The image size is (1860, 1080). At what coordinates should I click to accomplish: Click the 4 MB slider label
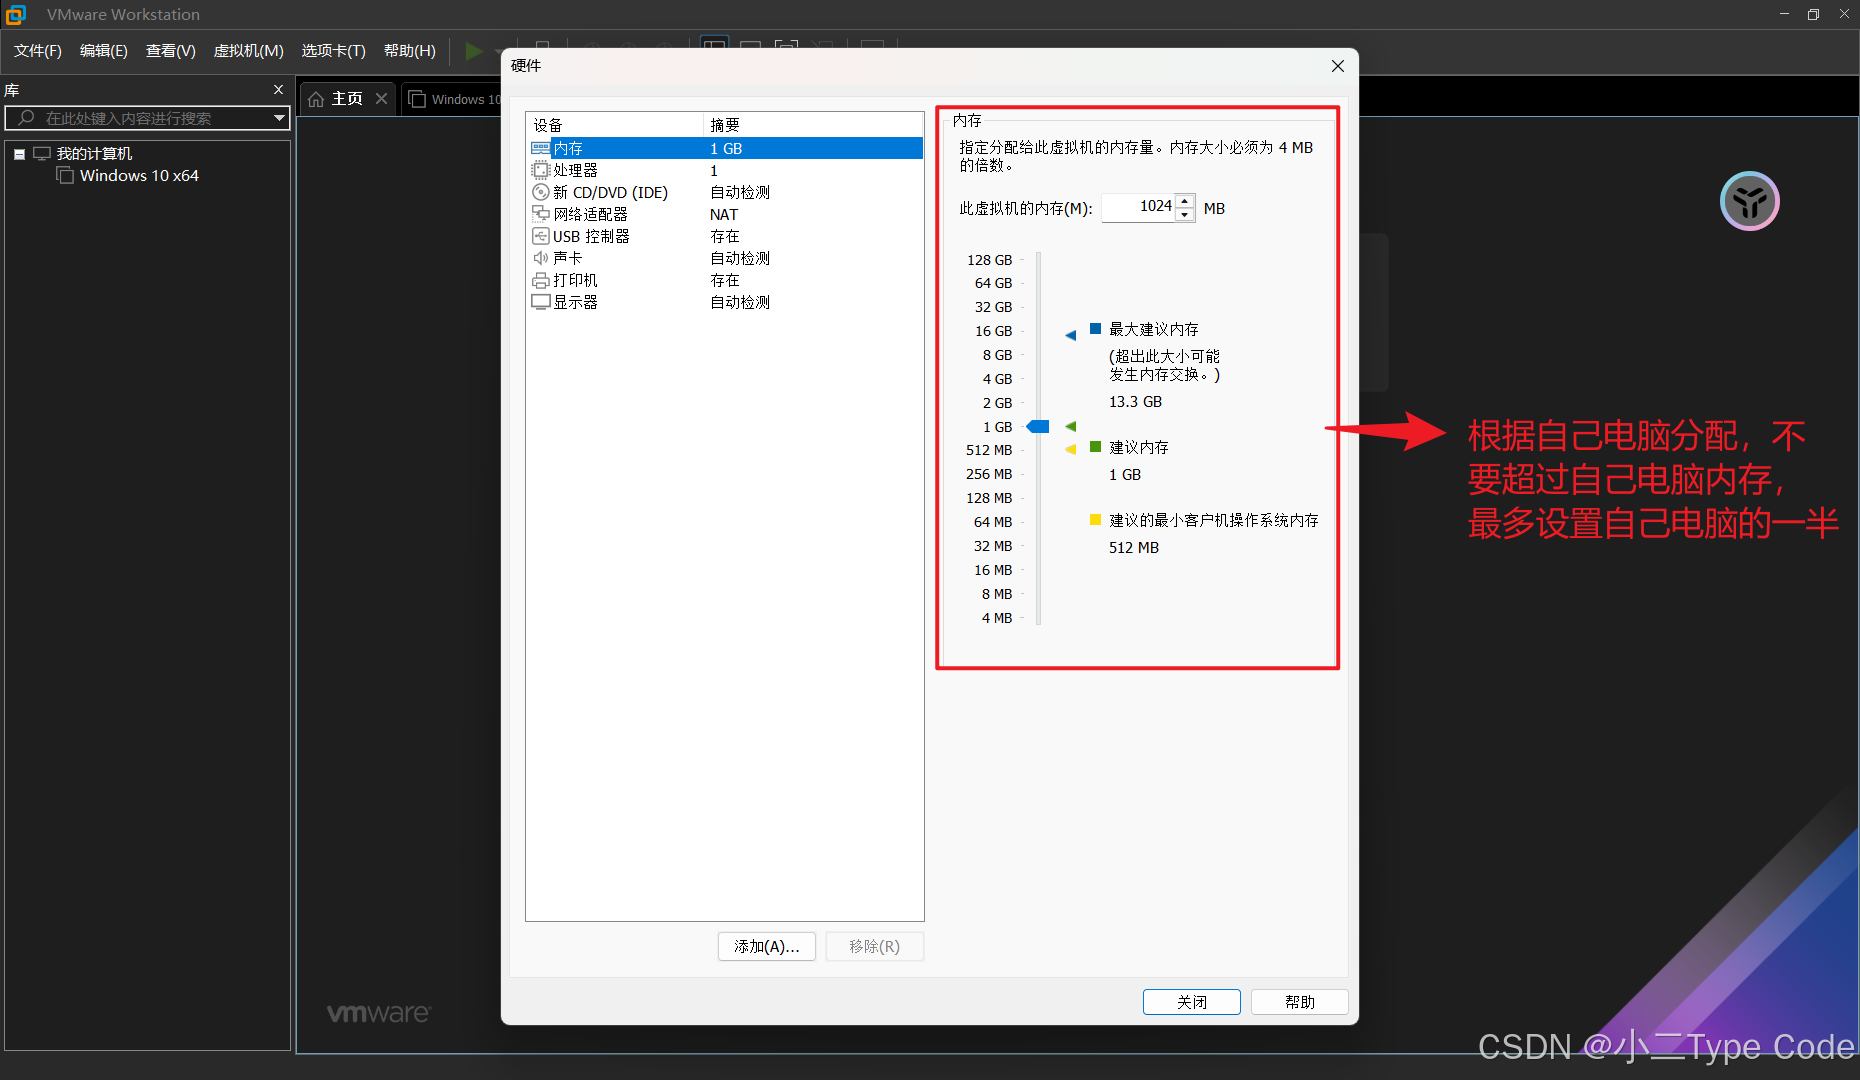tap(997, 618)
